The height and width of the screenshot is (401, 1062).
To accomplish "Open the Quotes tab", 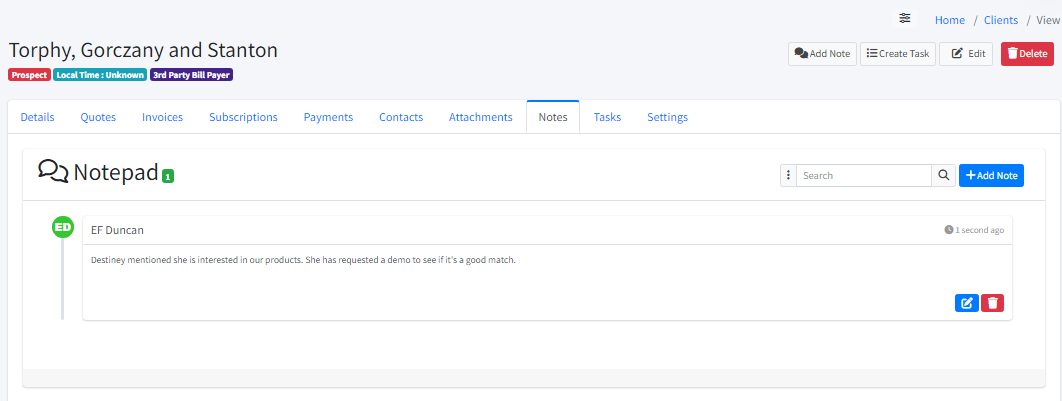I will (x=98, y=117).
